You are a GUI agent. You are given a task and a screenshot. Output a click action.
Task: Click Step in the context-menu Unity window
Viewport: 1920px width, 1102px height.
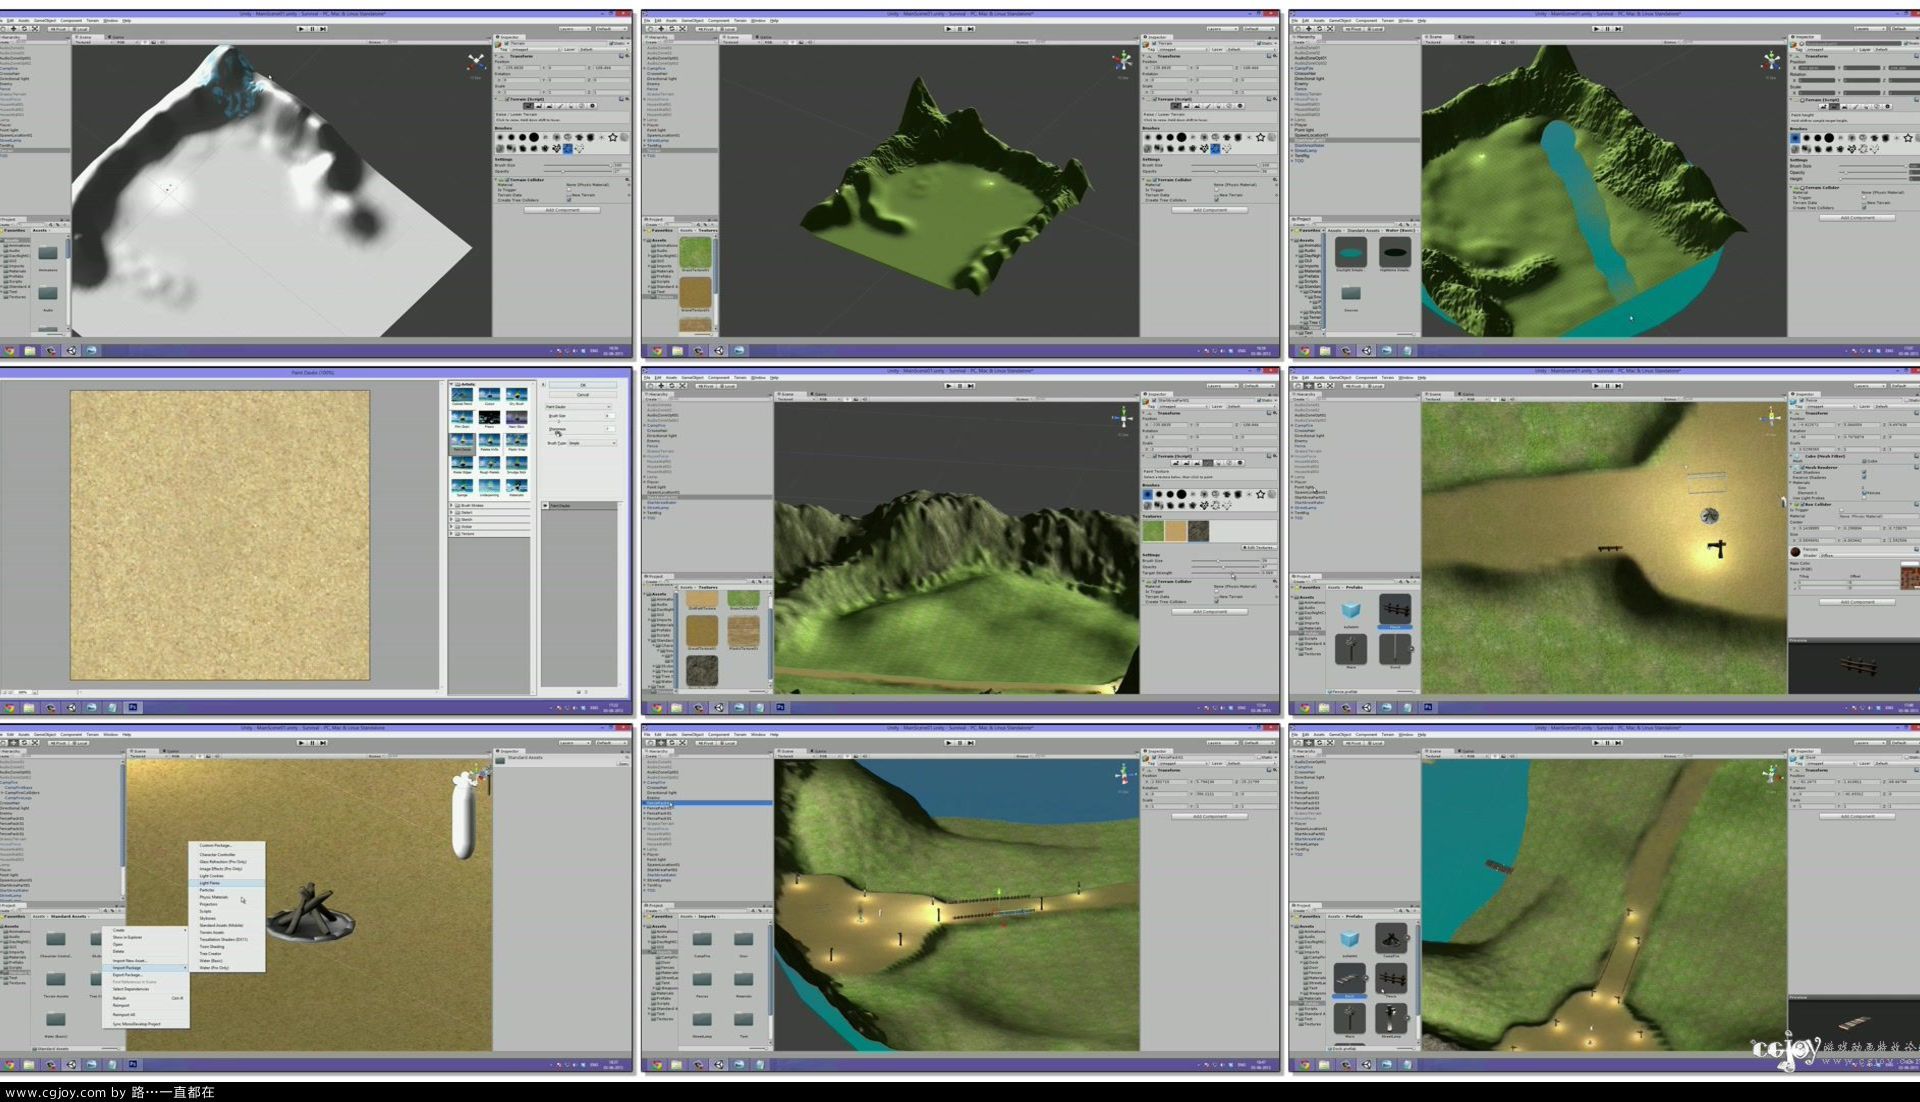click(x=323, y=743)
